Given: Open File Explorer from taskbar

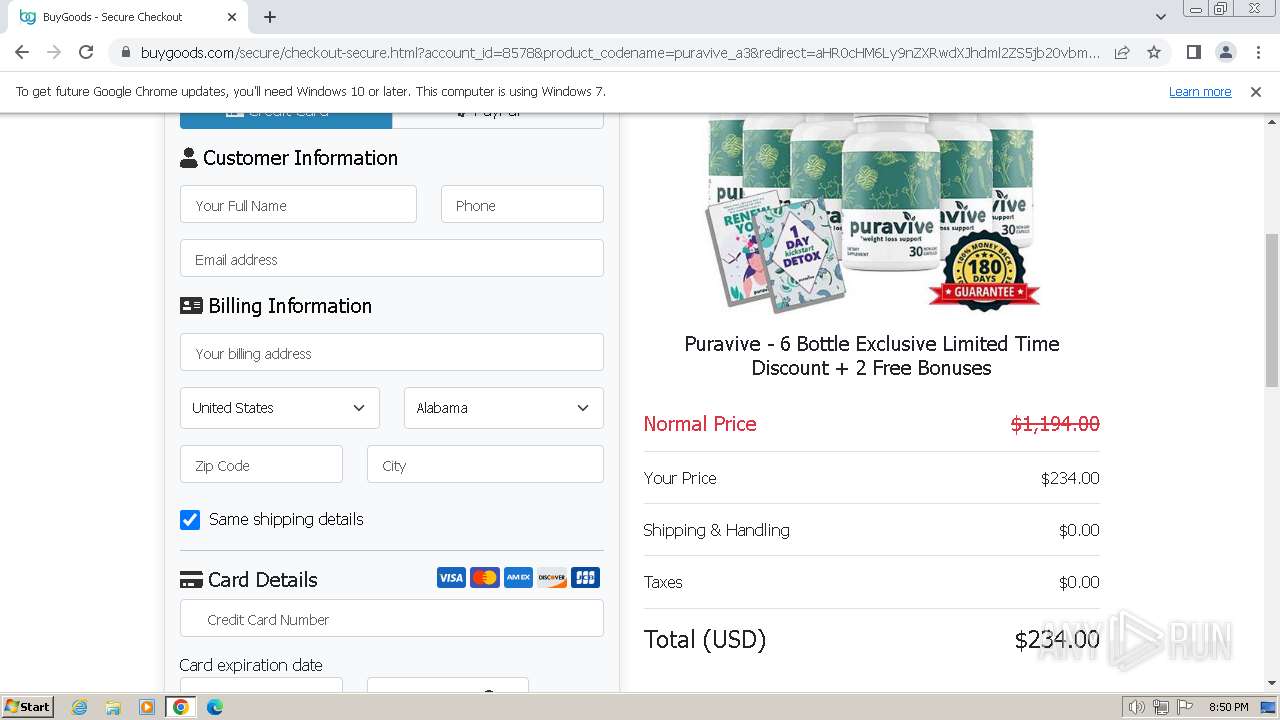Looking at the screenshot, I should [x=113, y=707].
